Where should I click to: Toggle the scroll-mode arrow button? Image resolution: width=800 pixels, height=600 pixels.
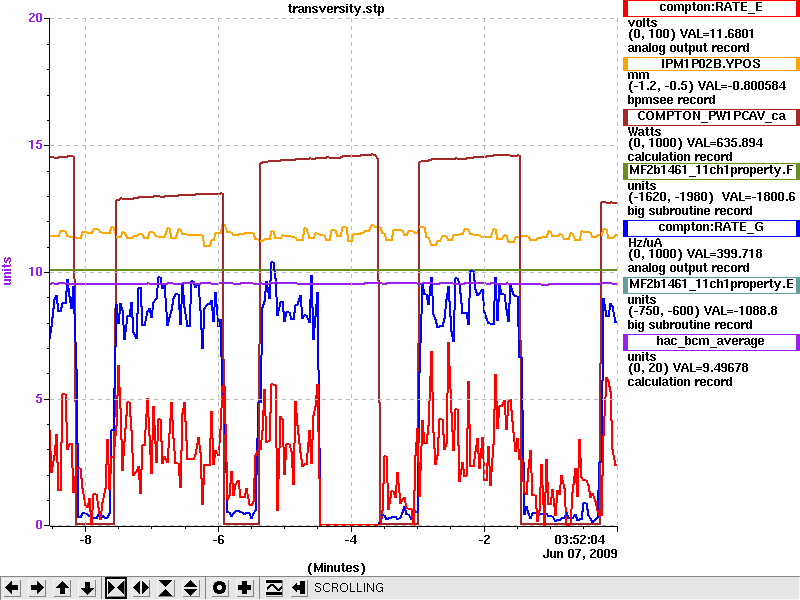[299, 588]
